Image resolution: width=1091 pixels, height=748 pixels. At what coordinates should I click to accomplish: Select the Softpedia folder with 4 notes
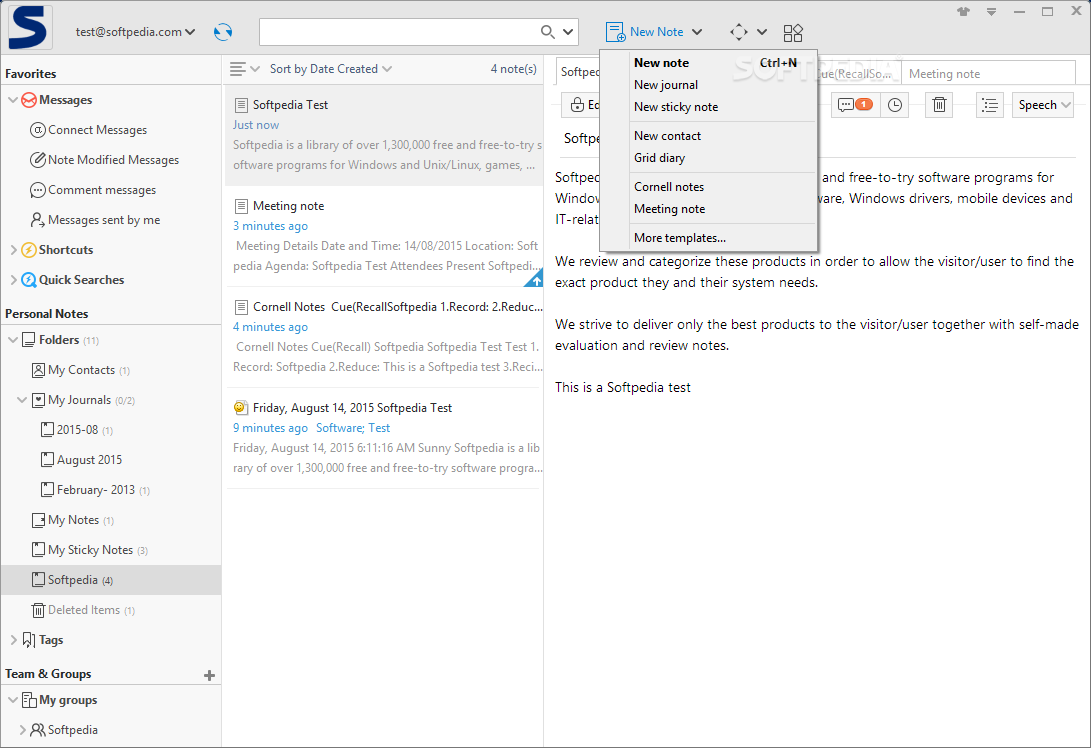pyautogui.click(x=111, y=580)
